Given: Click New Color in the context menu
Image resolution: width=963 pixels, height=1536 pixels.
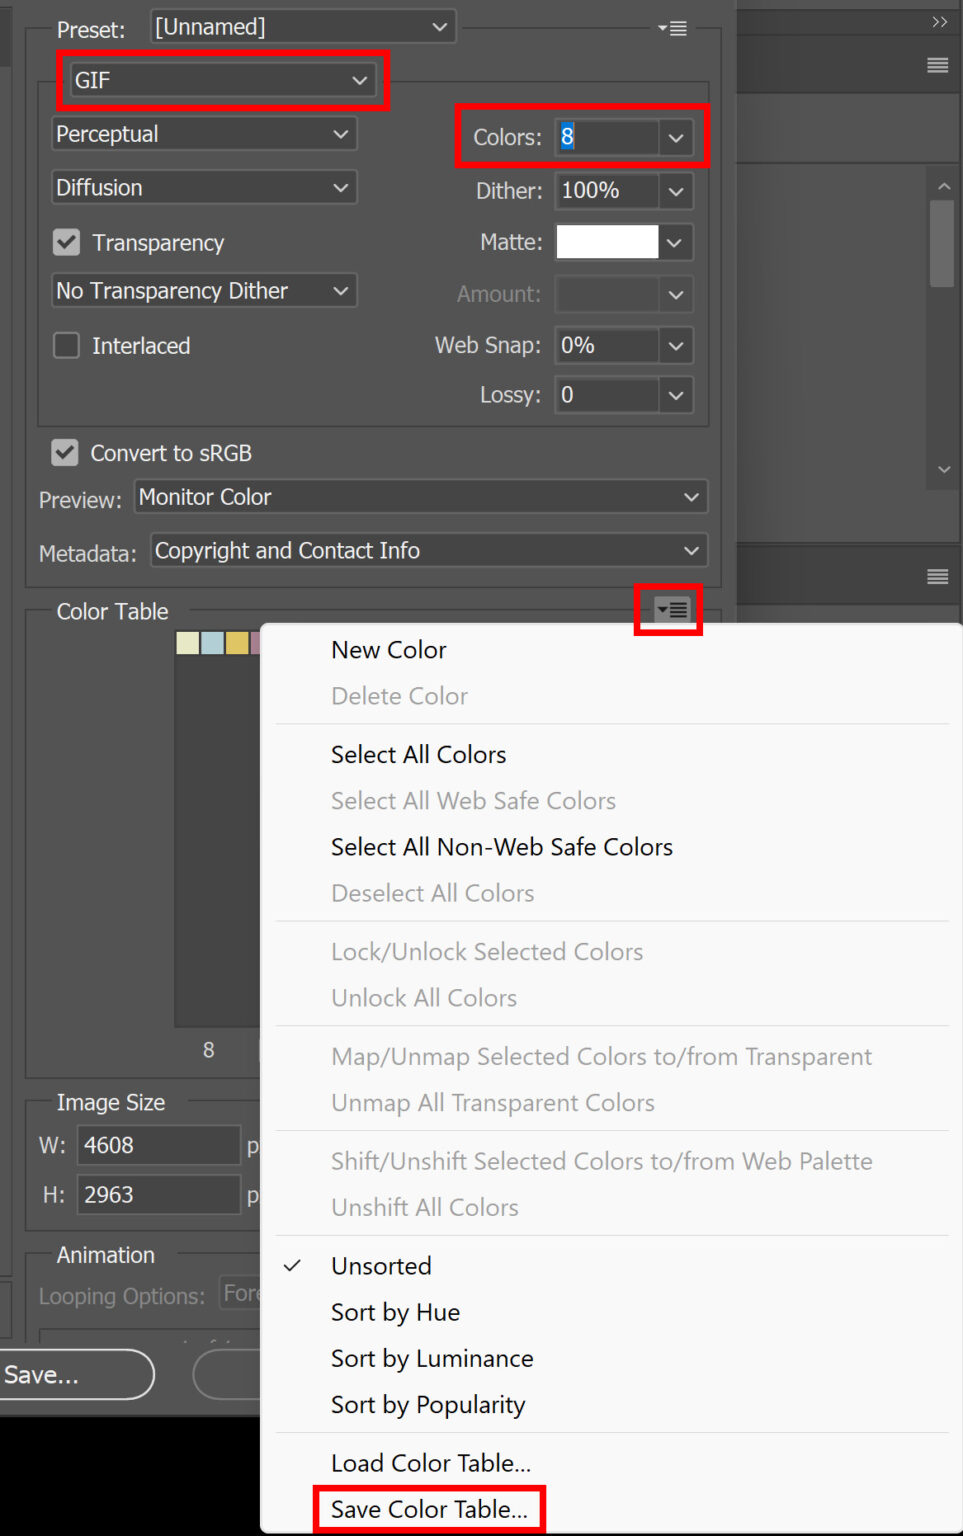Looking at the screenshot, I should [x=388, y=650].
